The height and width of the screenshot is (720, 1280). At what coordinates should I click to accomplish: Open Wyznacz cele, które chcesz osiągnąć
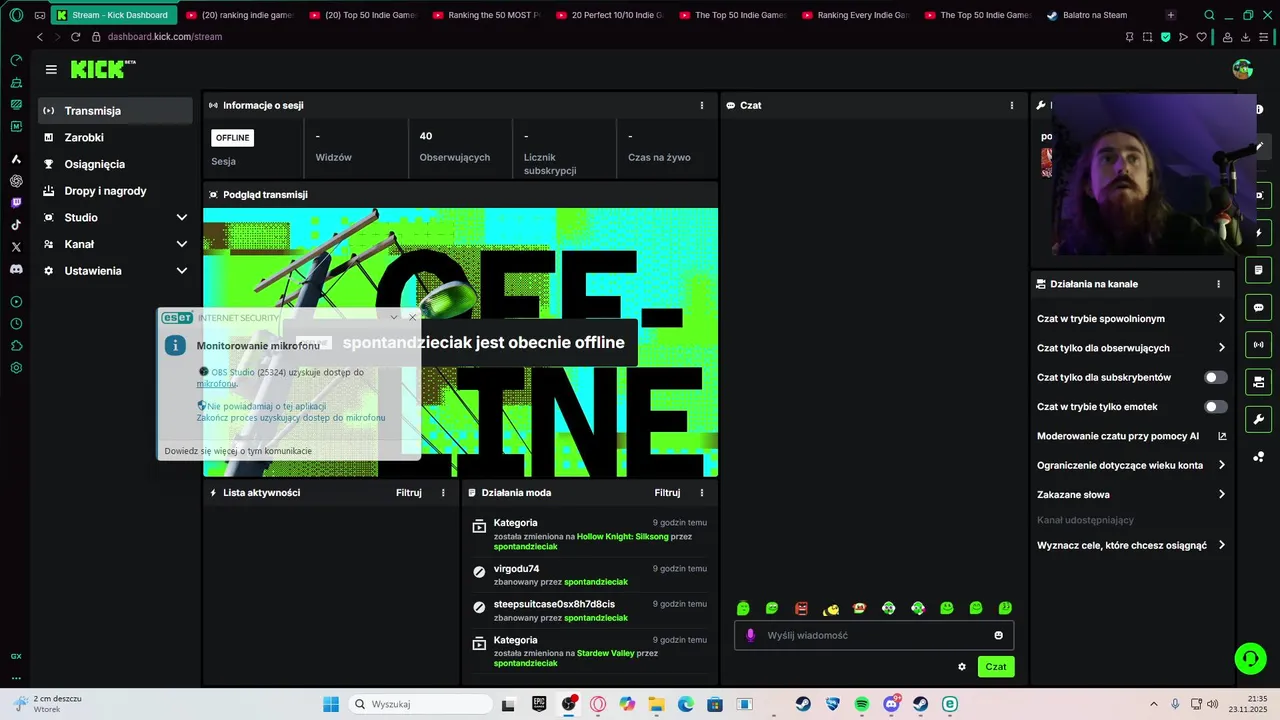click(x=1131, y=545)
